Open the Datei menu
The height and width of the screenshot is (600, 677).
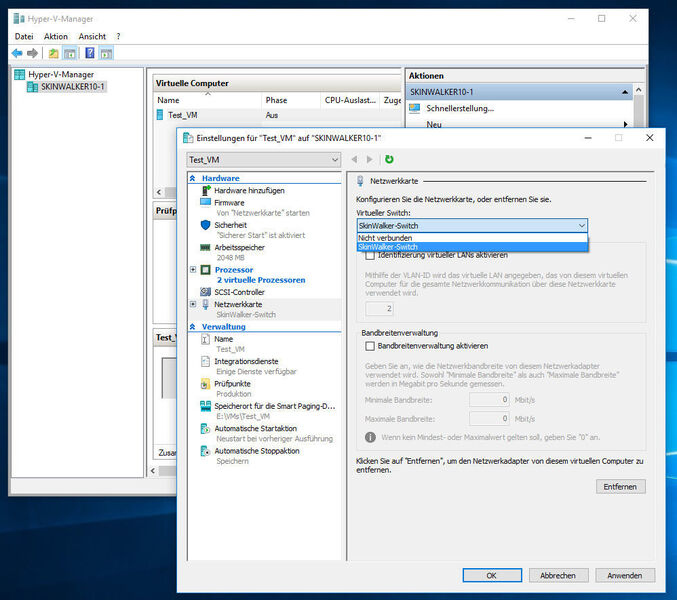[24, 37]
